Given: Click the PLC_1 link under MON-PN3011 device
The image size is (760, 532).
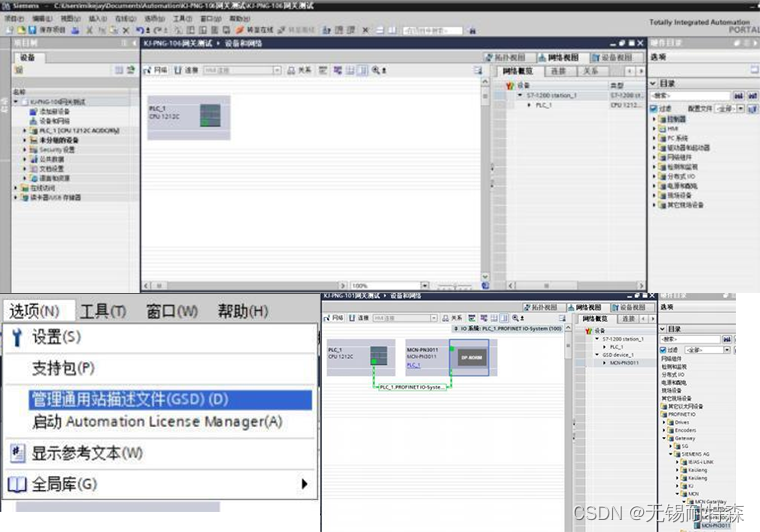Looking at the screenshot, I should pyautogui.click(x=413, y=365).
